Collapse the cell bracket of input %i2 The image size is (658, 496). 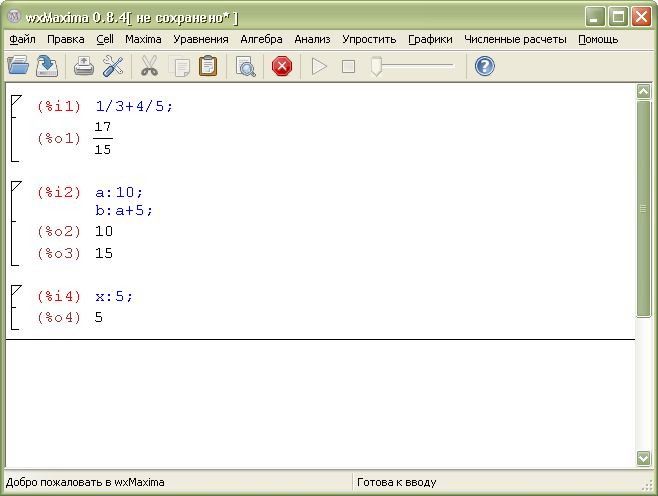click(16, 187)
